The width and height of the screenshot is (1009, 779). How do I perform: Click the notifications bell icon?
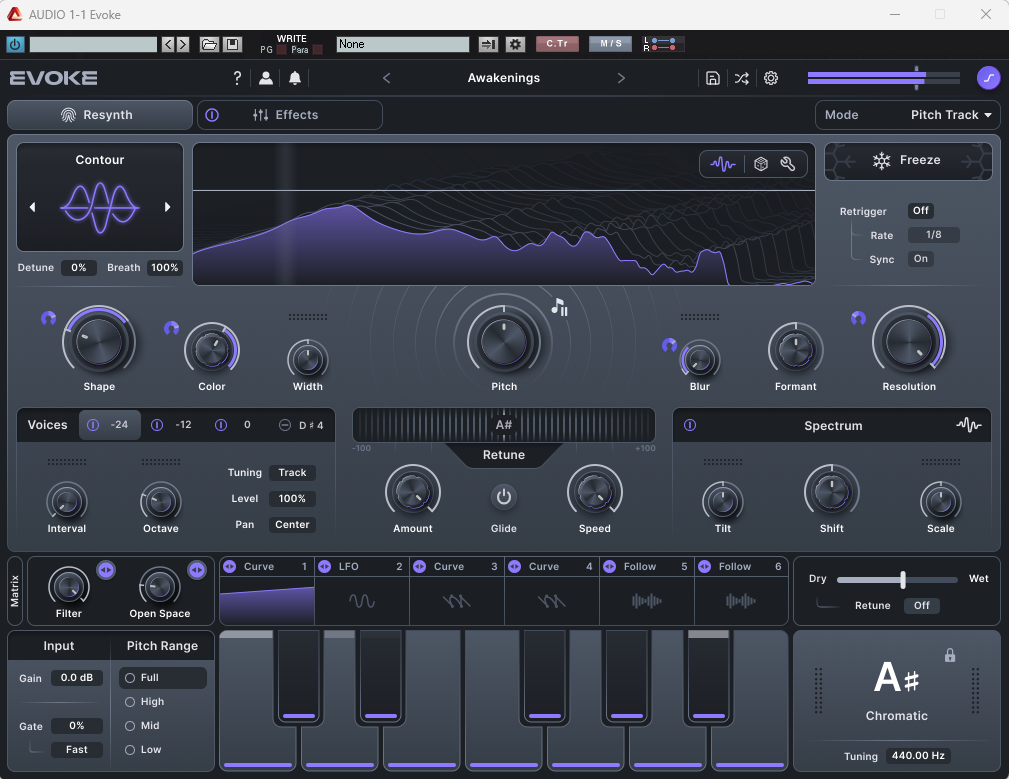(x=295, y=78)
